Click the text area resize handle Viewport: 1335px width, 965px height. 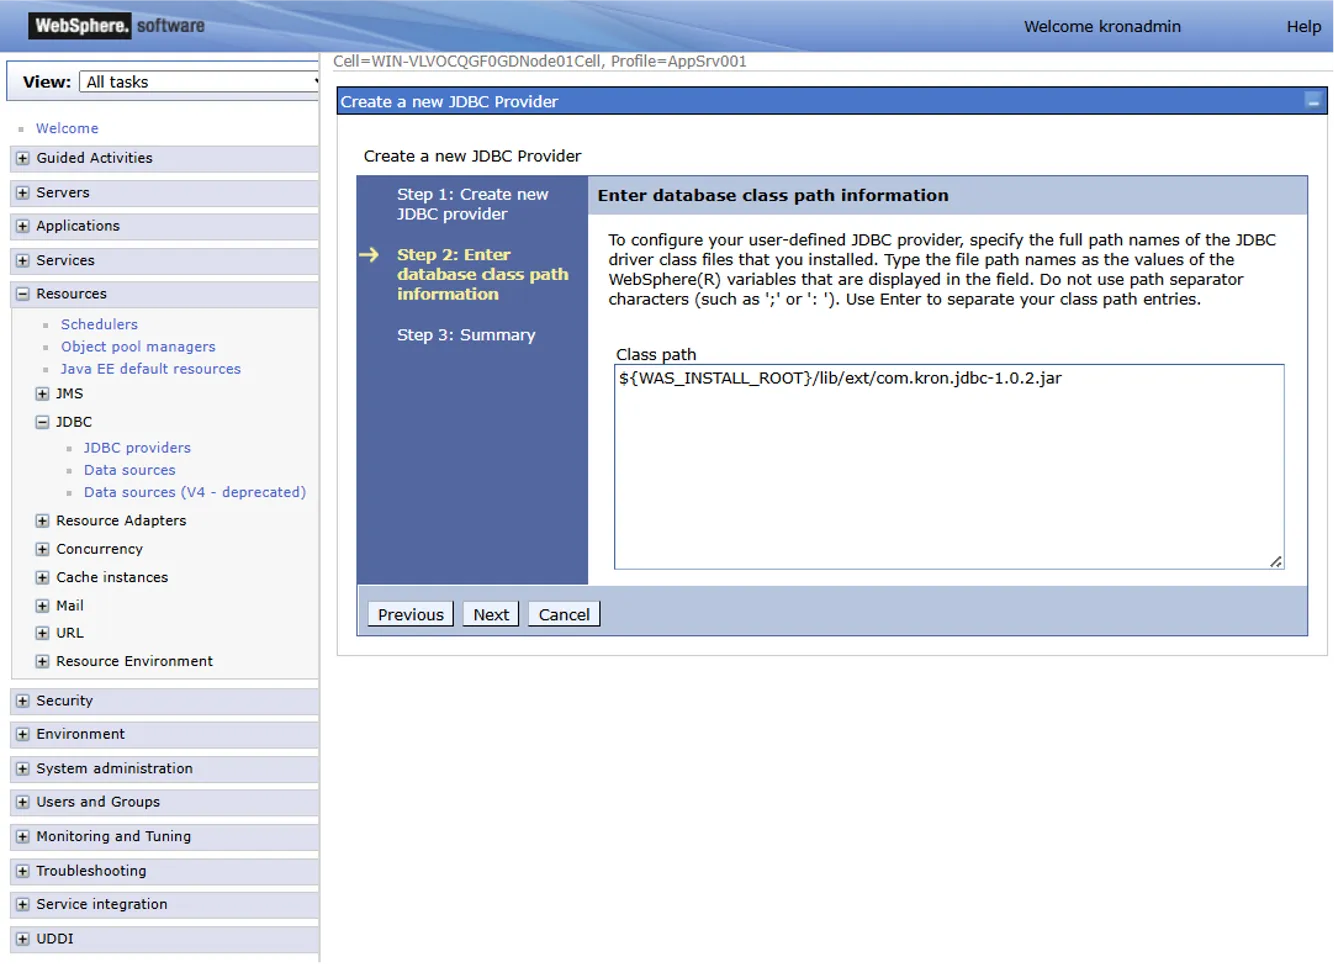[1276, 562]
